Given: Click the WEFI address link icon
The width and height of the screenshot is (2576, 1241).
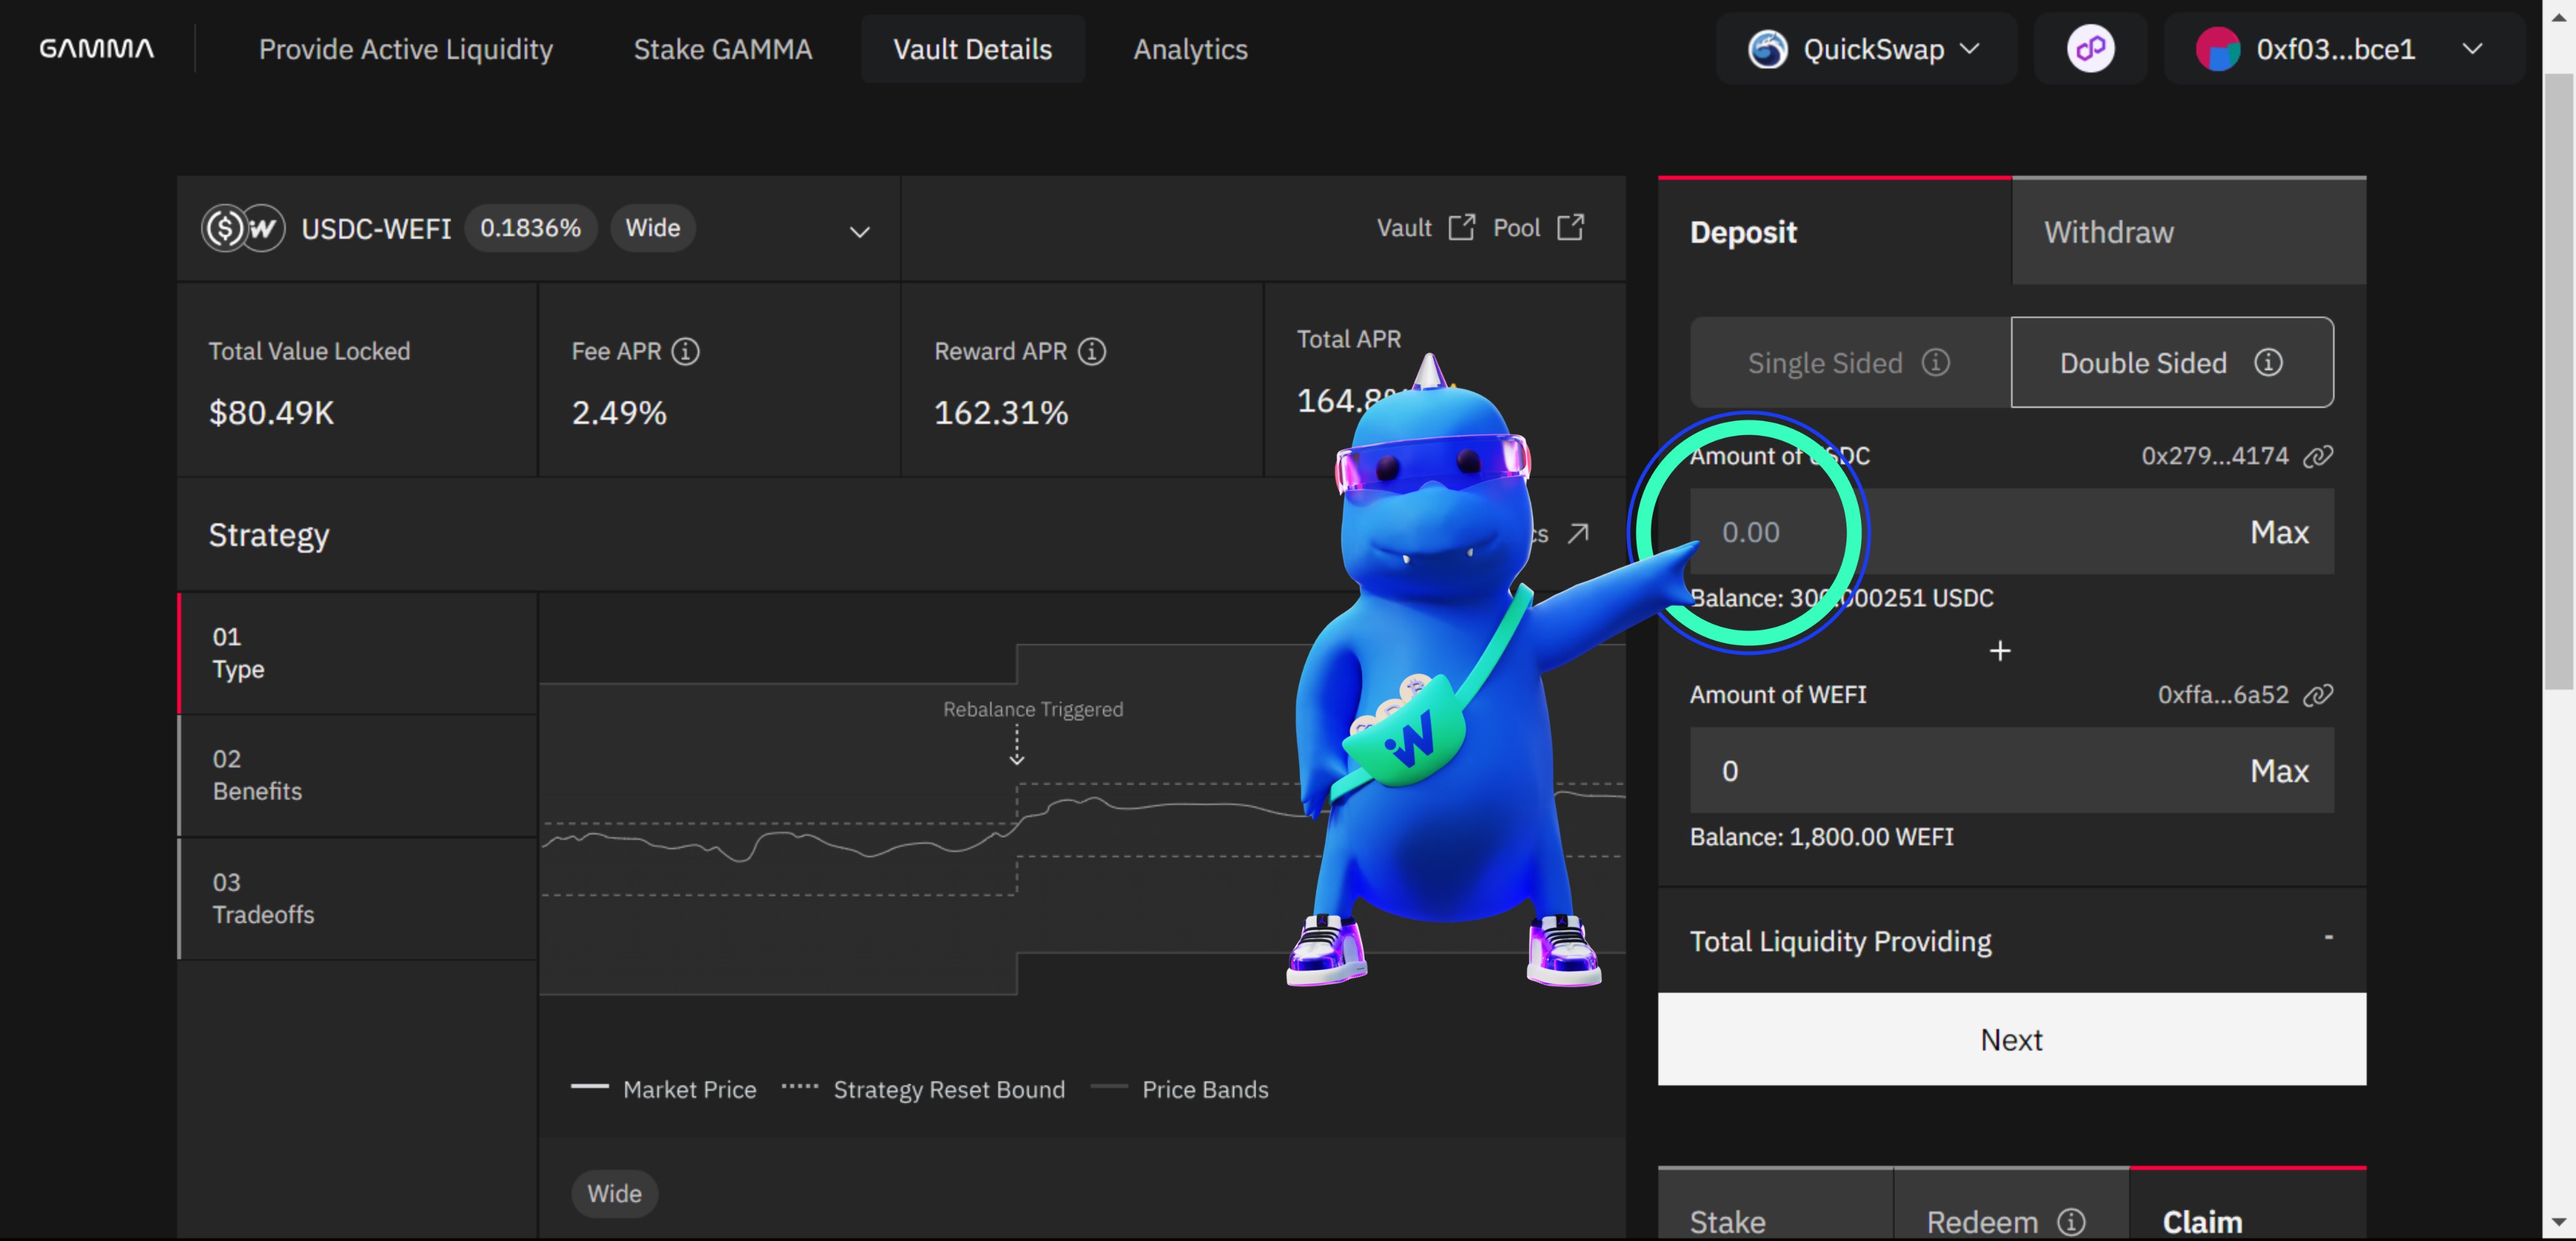Looking at the screenshot, I should click(x=2318, y=695).
